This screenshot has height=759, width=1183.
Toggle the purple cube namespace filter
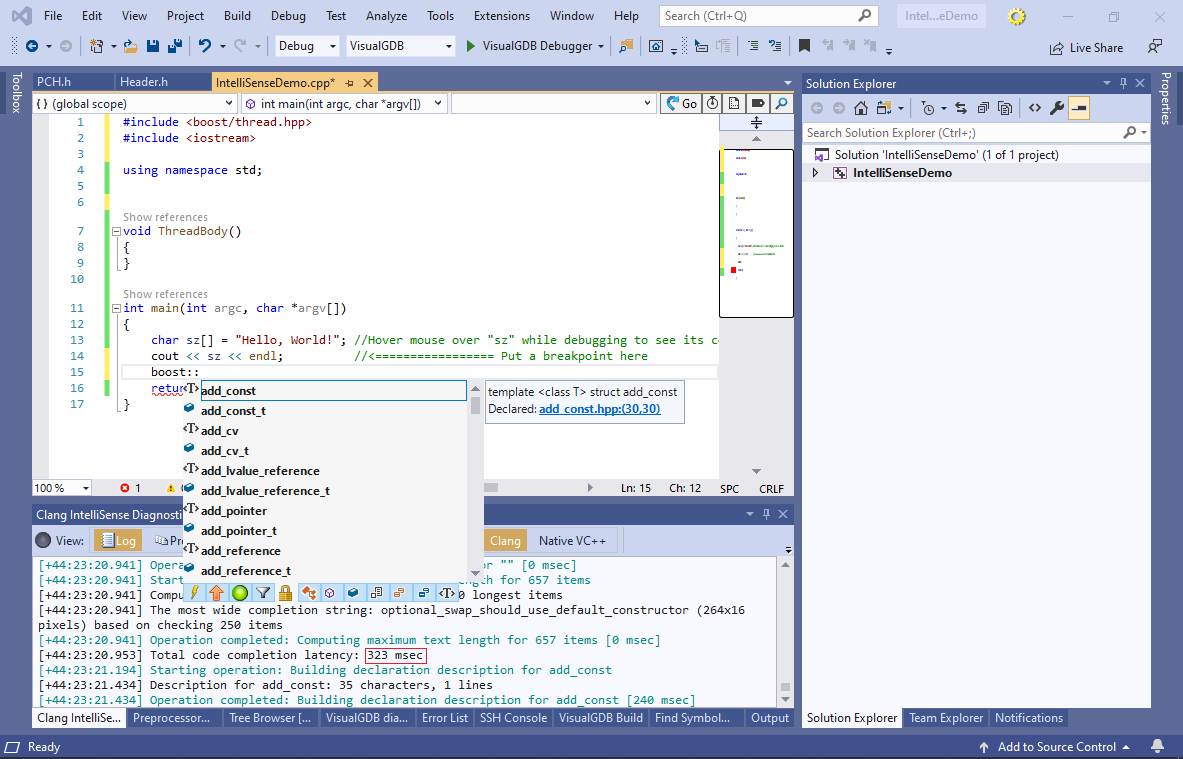tap(330, 593)
